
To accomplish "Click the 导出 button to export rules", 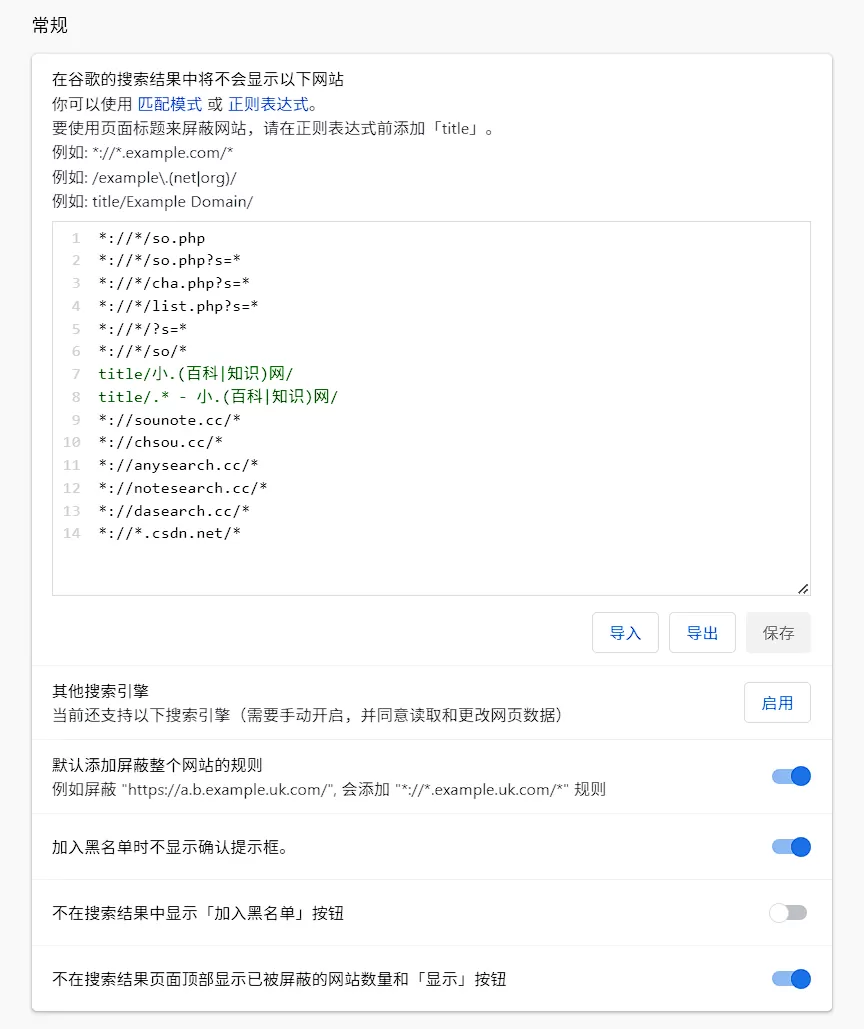I will point(702,632).
